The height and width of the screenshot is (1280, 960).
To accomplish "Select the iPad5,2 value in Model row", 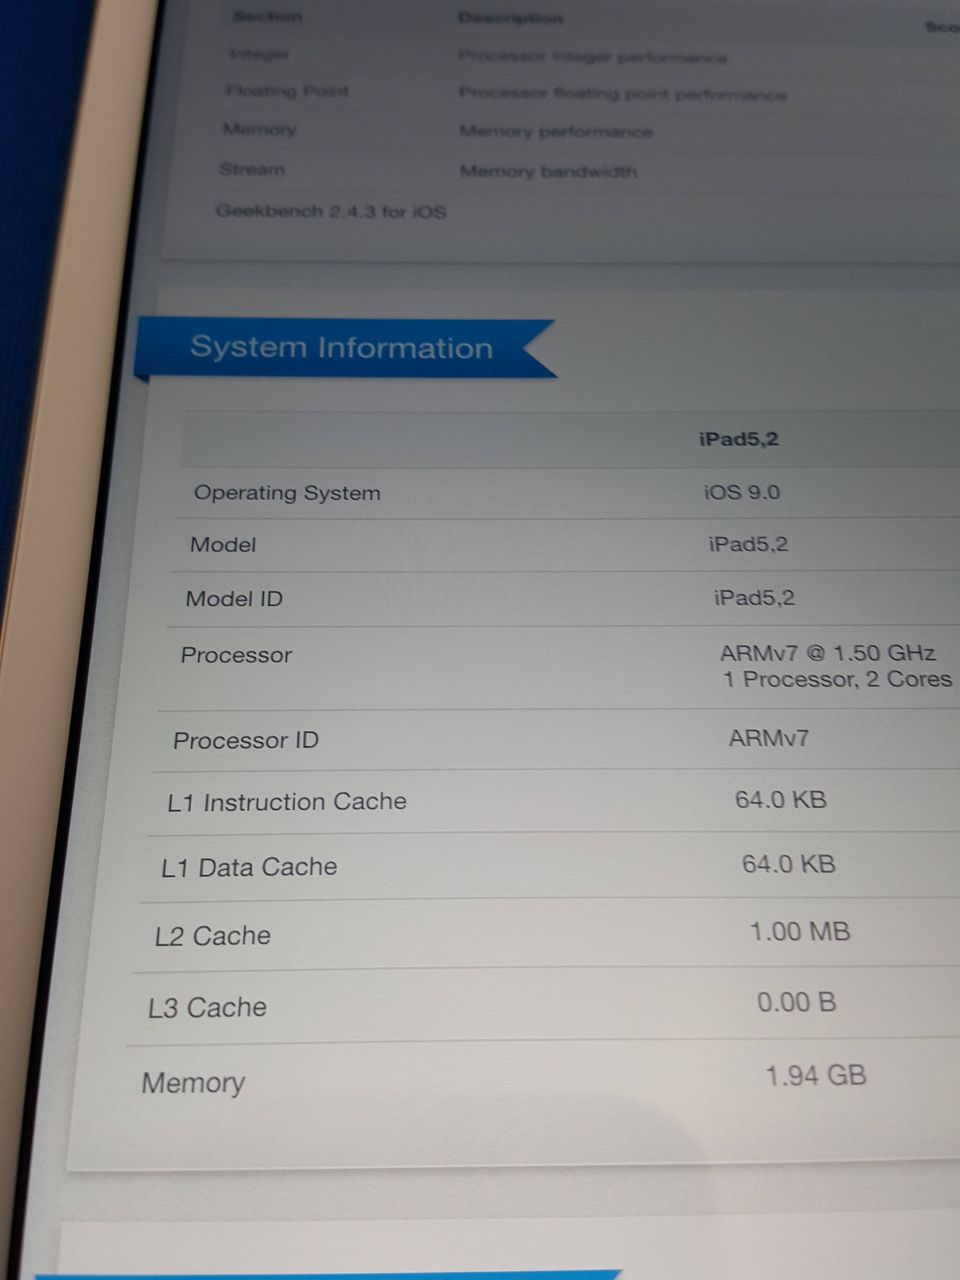I will pos(748,544).
